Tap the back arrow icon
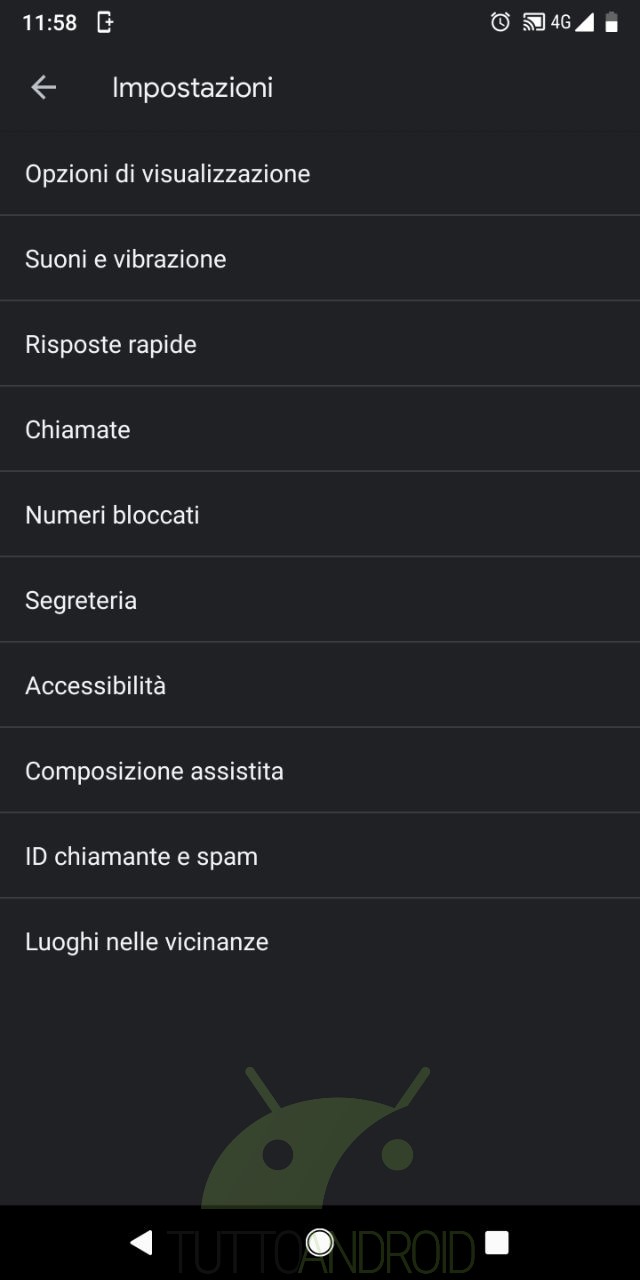The width and height of the screenshot is (640, 1280). (43, 88)
